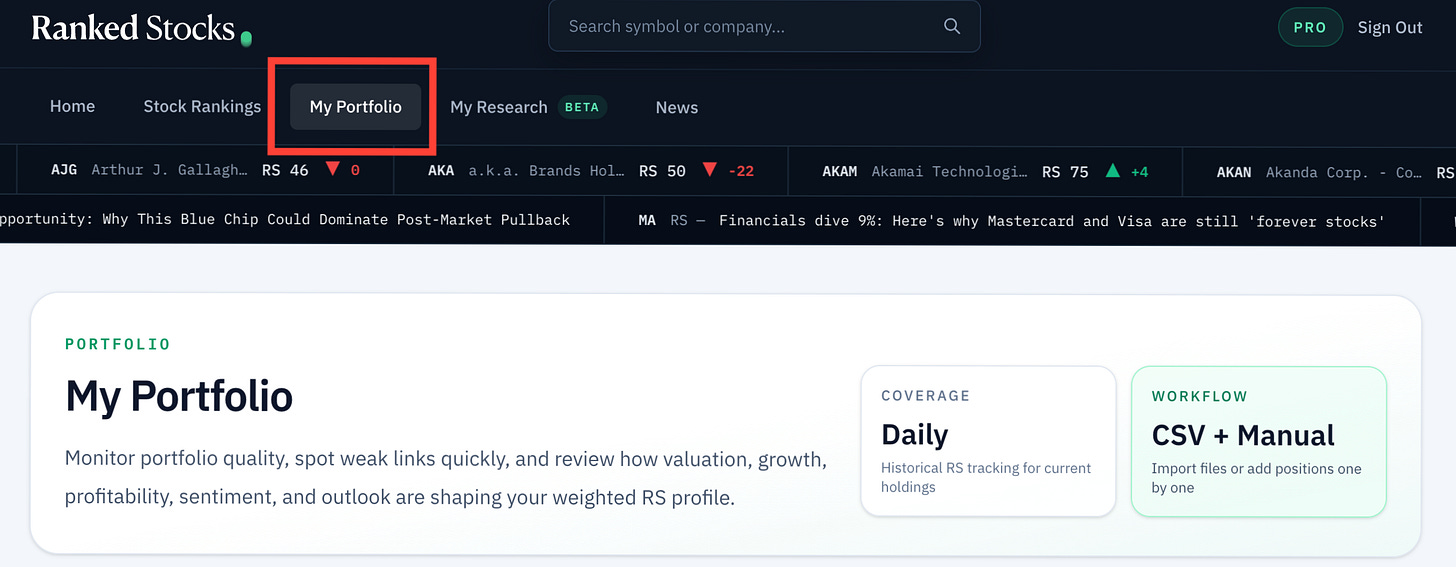Click Sign Out
Screen dimensions: 1456x567
1389,27
